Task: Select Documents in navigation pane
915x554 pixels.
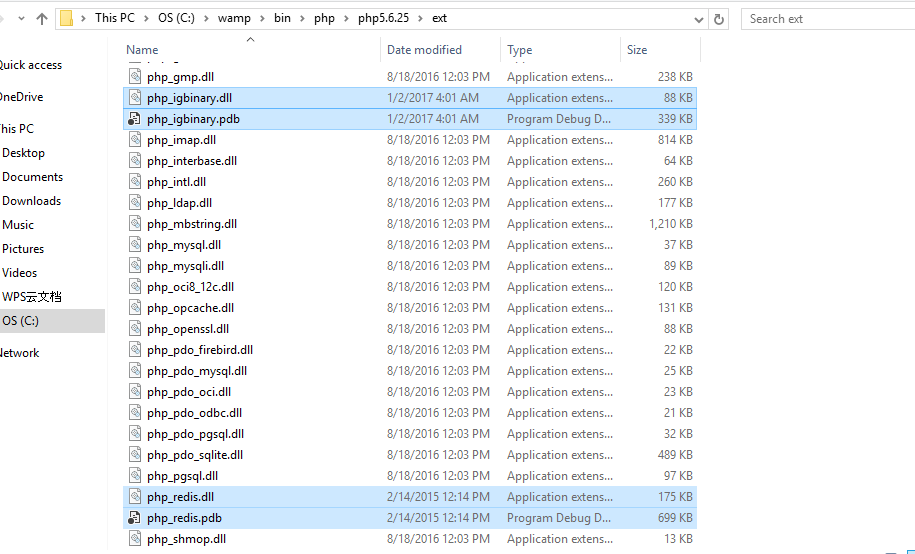Action: [x=33, y=177]
